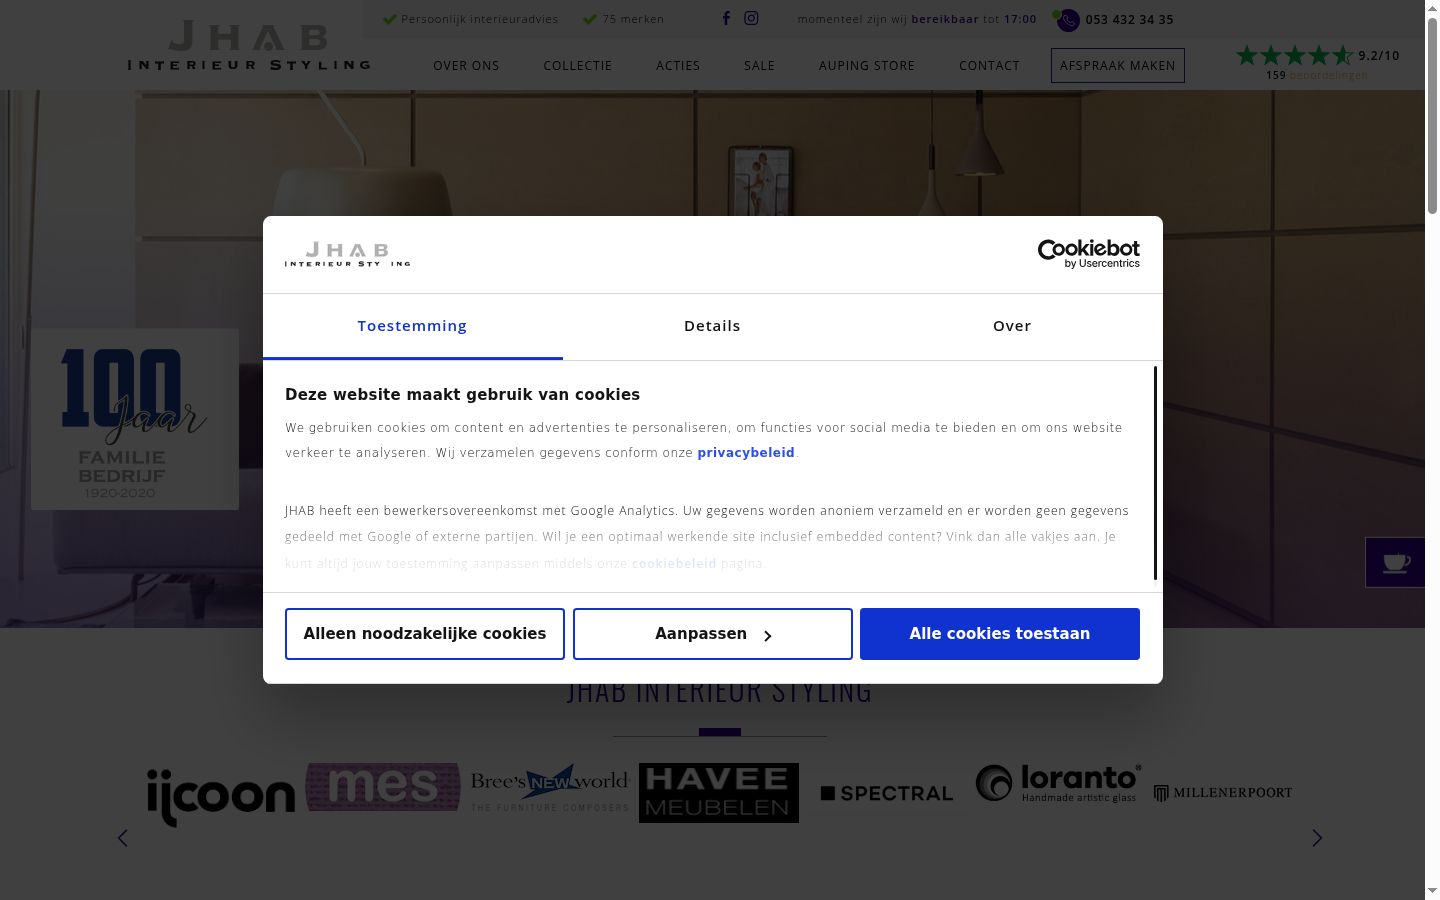Show next brands with right carousel arrow
Viewport: 1440px width, 900px height.
pyautogui.click(x=1317, y=838)
